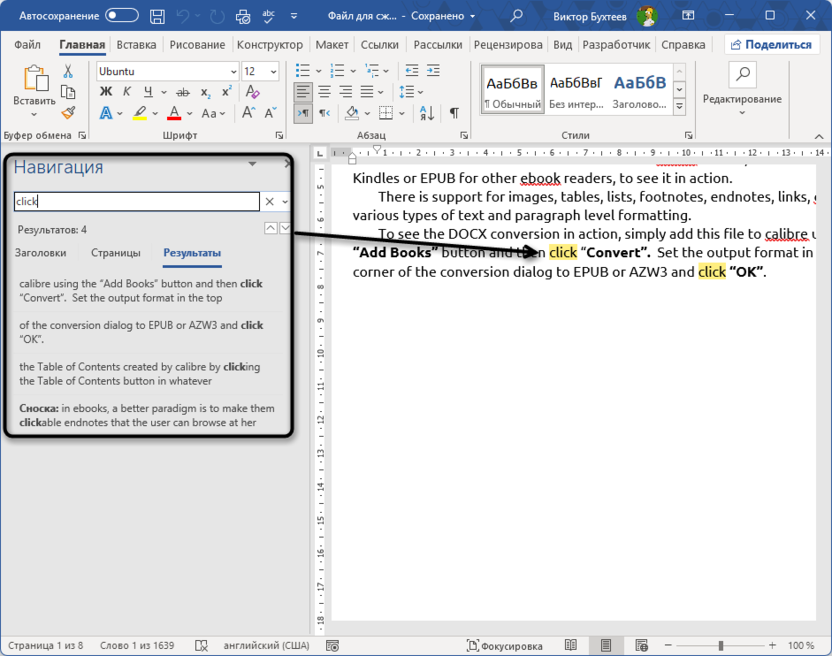Toggle the AutoSave switch
The width and height of the screenshot is (832, 656).
(122, 16)
